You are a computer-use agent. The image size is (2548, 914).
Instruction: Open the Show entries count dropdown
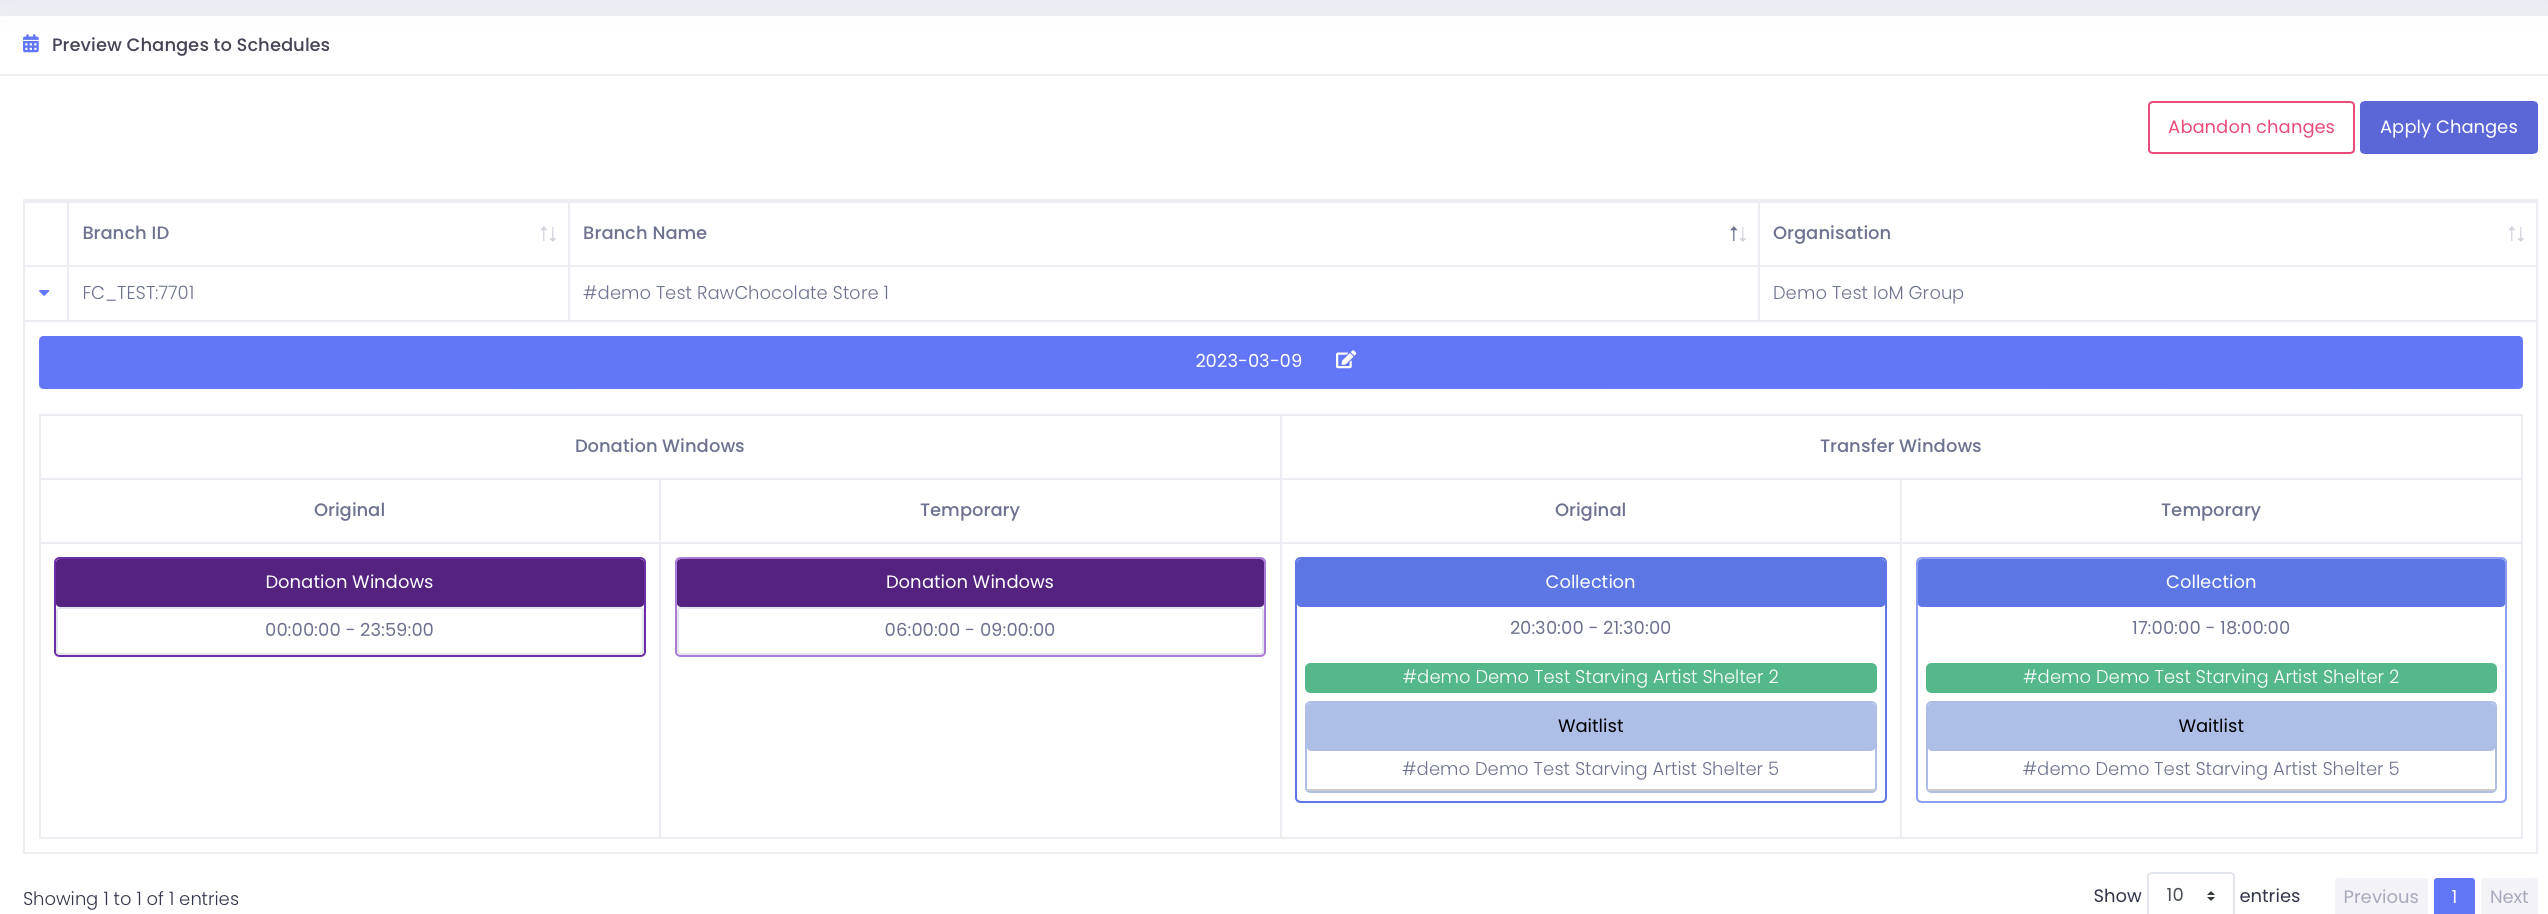[x=2189, y=895]
